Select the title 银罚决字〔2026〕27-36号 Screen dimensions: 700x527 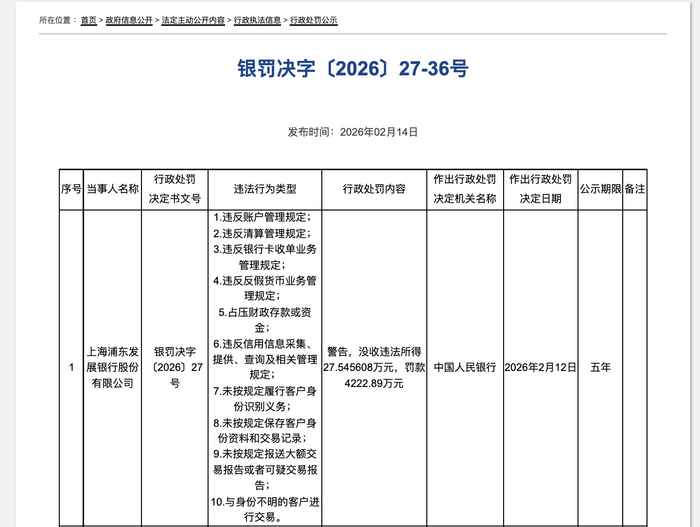tap(353, 69)
